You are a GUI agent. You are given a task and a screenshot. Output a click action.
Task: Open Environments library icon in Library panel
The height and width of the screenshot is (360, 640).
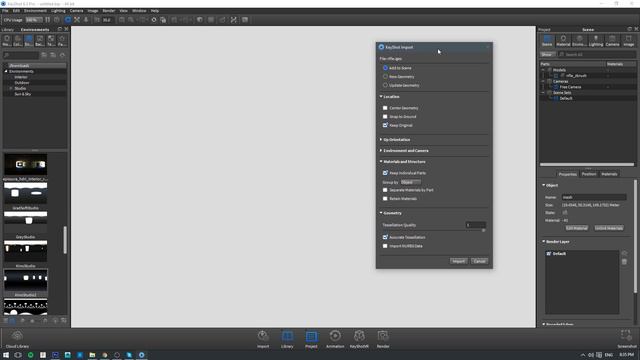29,40
